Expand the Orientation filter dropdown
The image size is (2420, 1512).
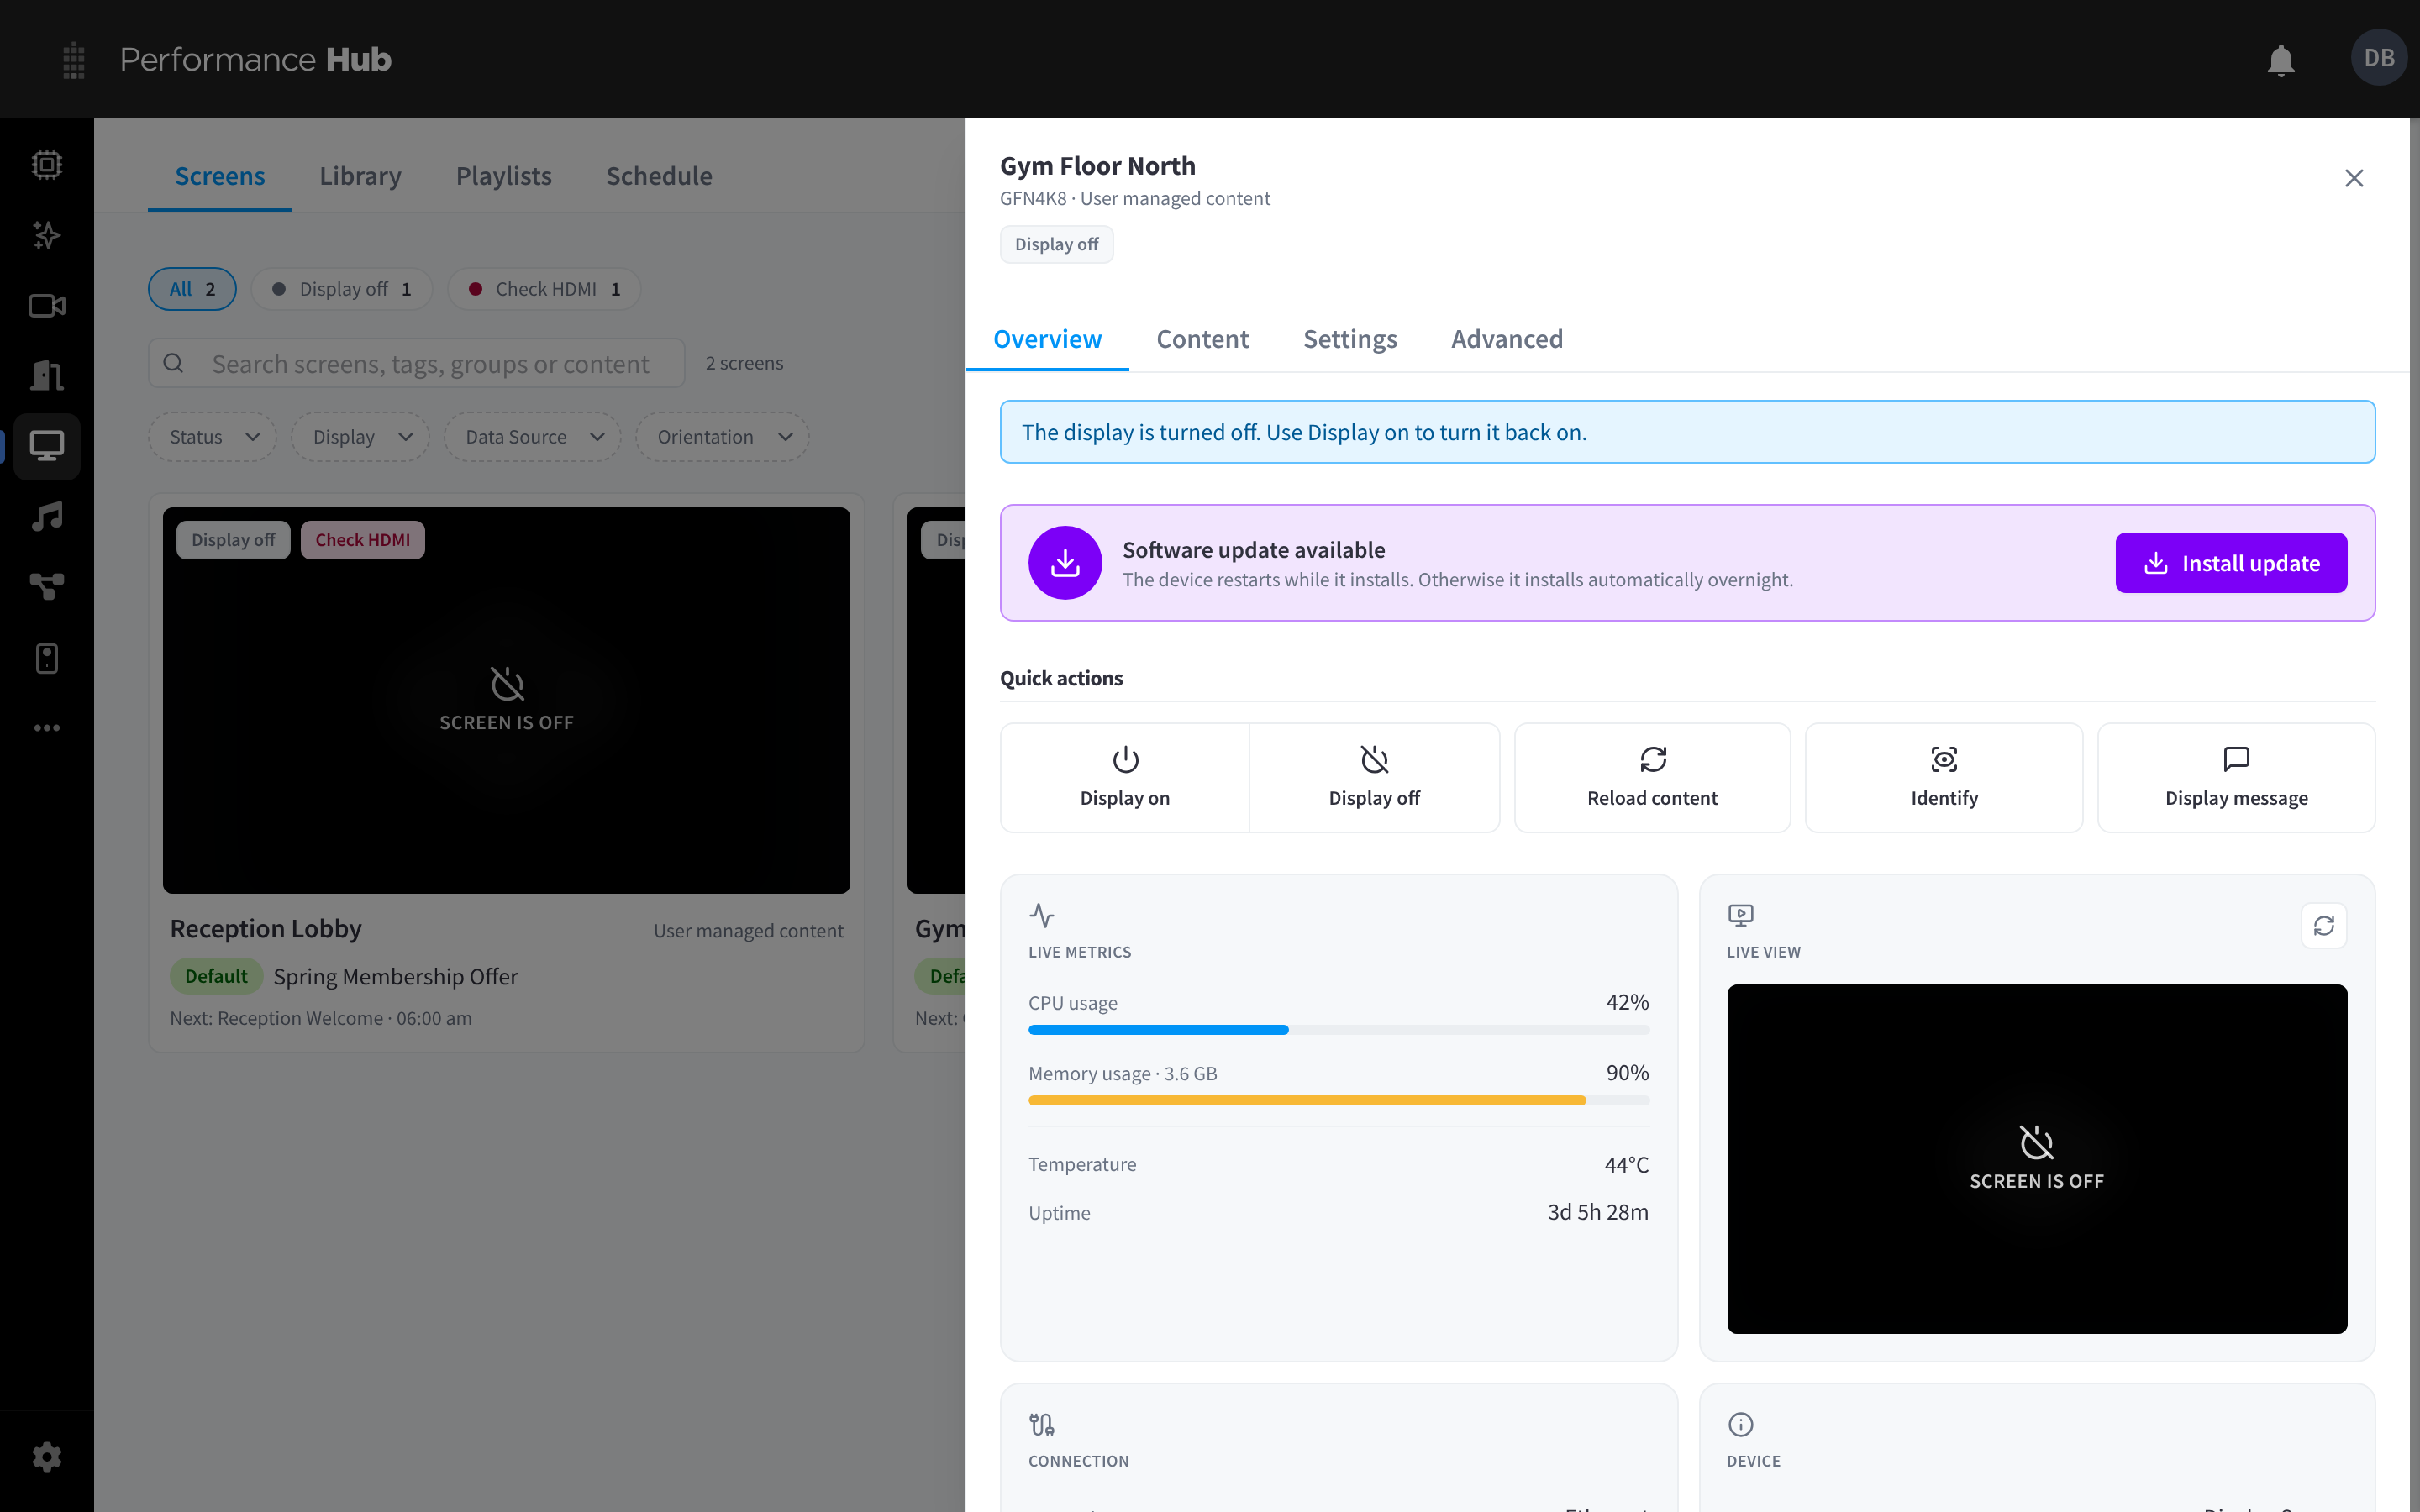coord(723,437)
